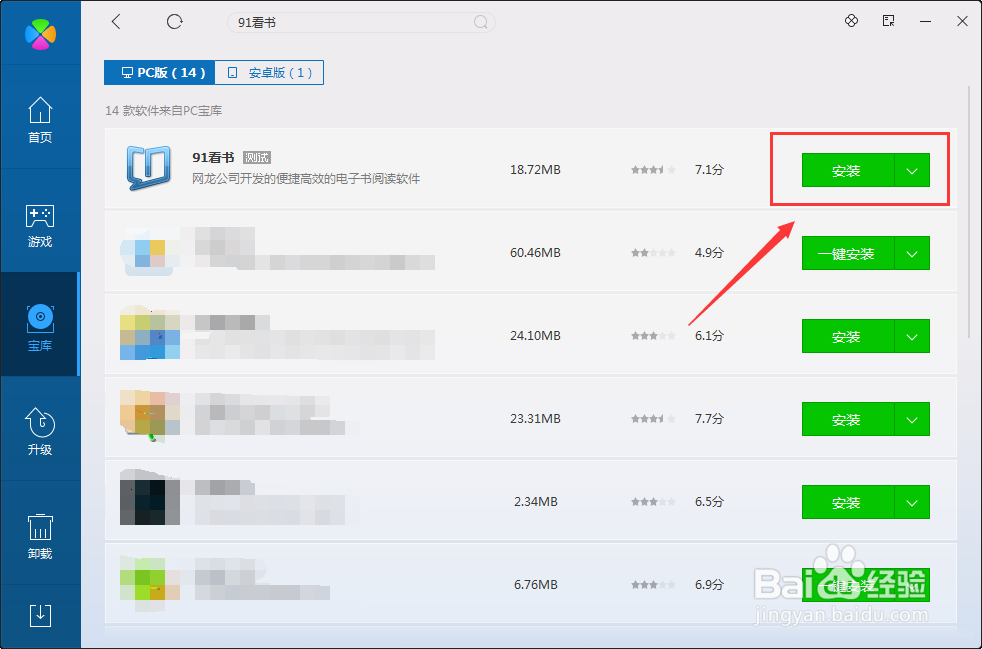Install the 23.31MB app
Screen dimensions: 982x649
coord(847,419)
